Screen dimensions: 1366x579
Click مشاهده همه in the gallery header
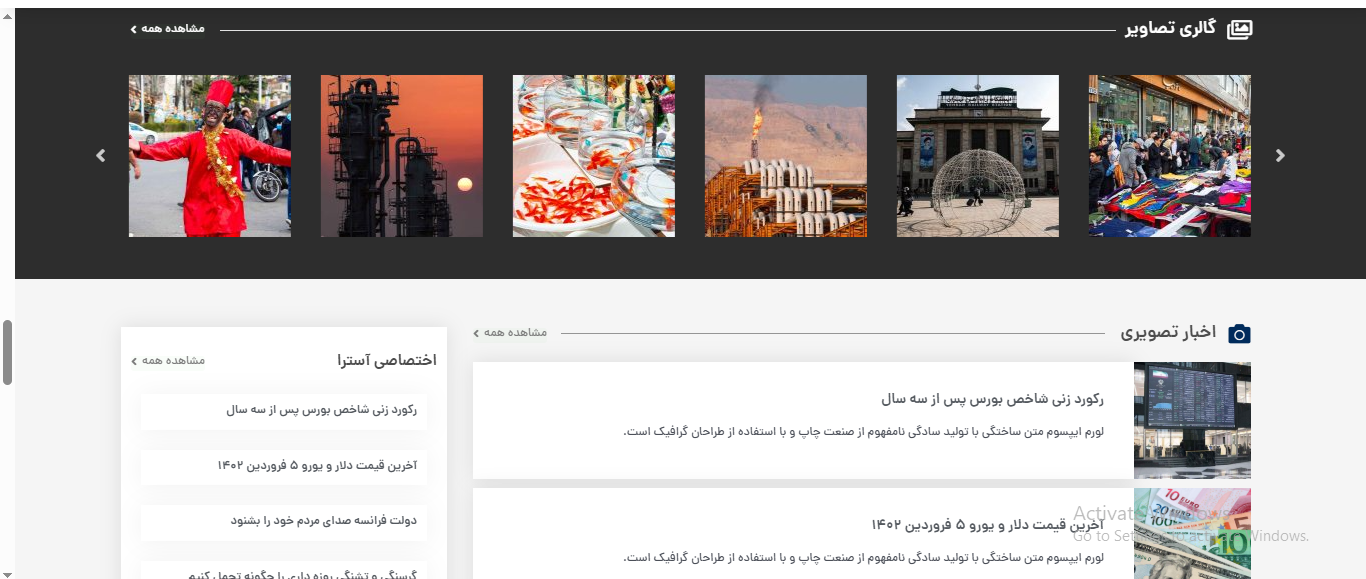[x=168, y=29]
